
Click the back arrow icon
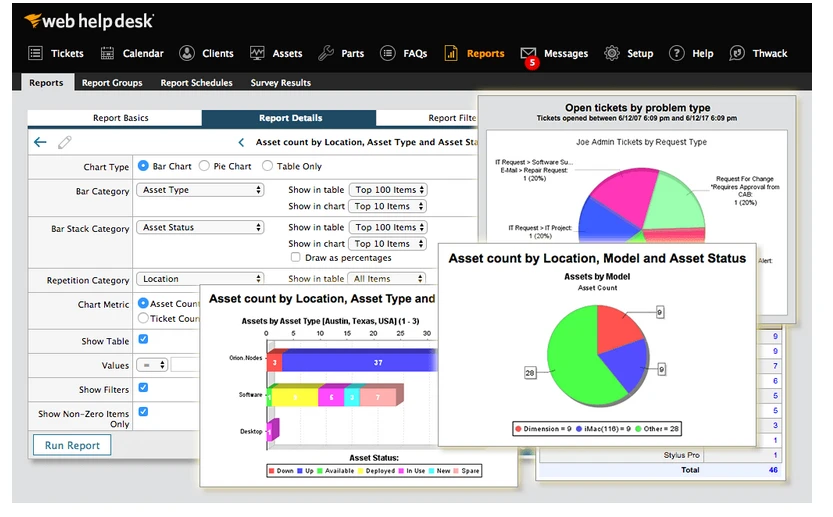[40, 142]
